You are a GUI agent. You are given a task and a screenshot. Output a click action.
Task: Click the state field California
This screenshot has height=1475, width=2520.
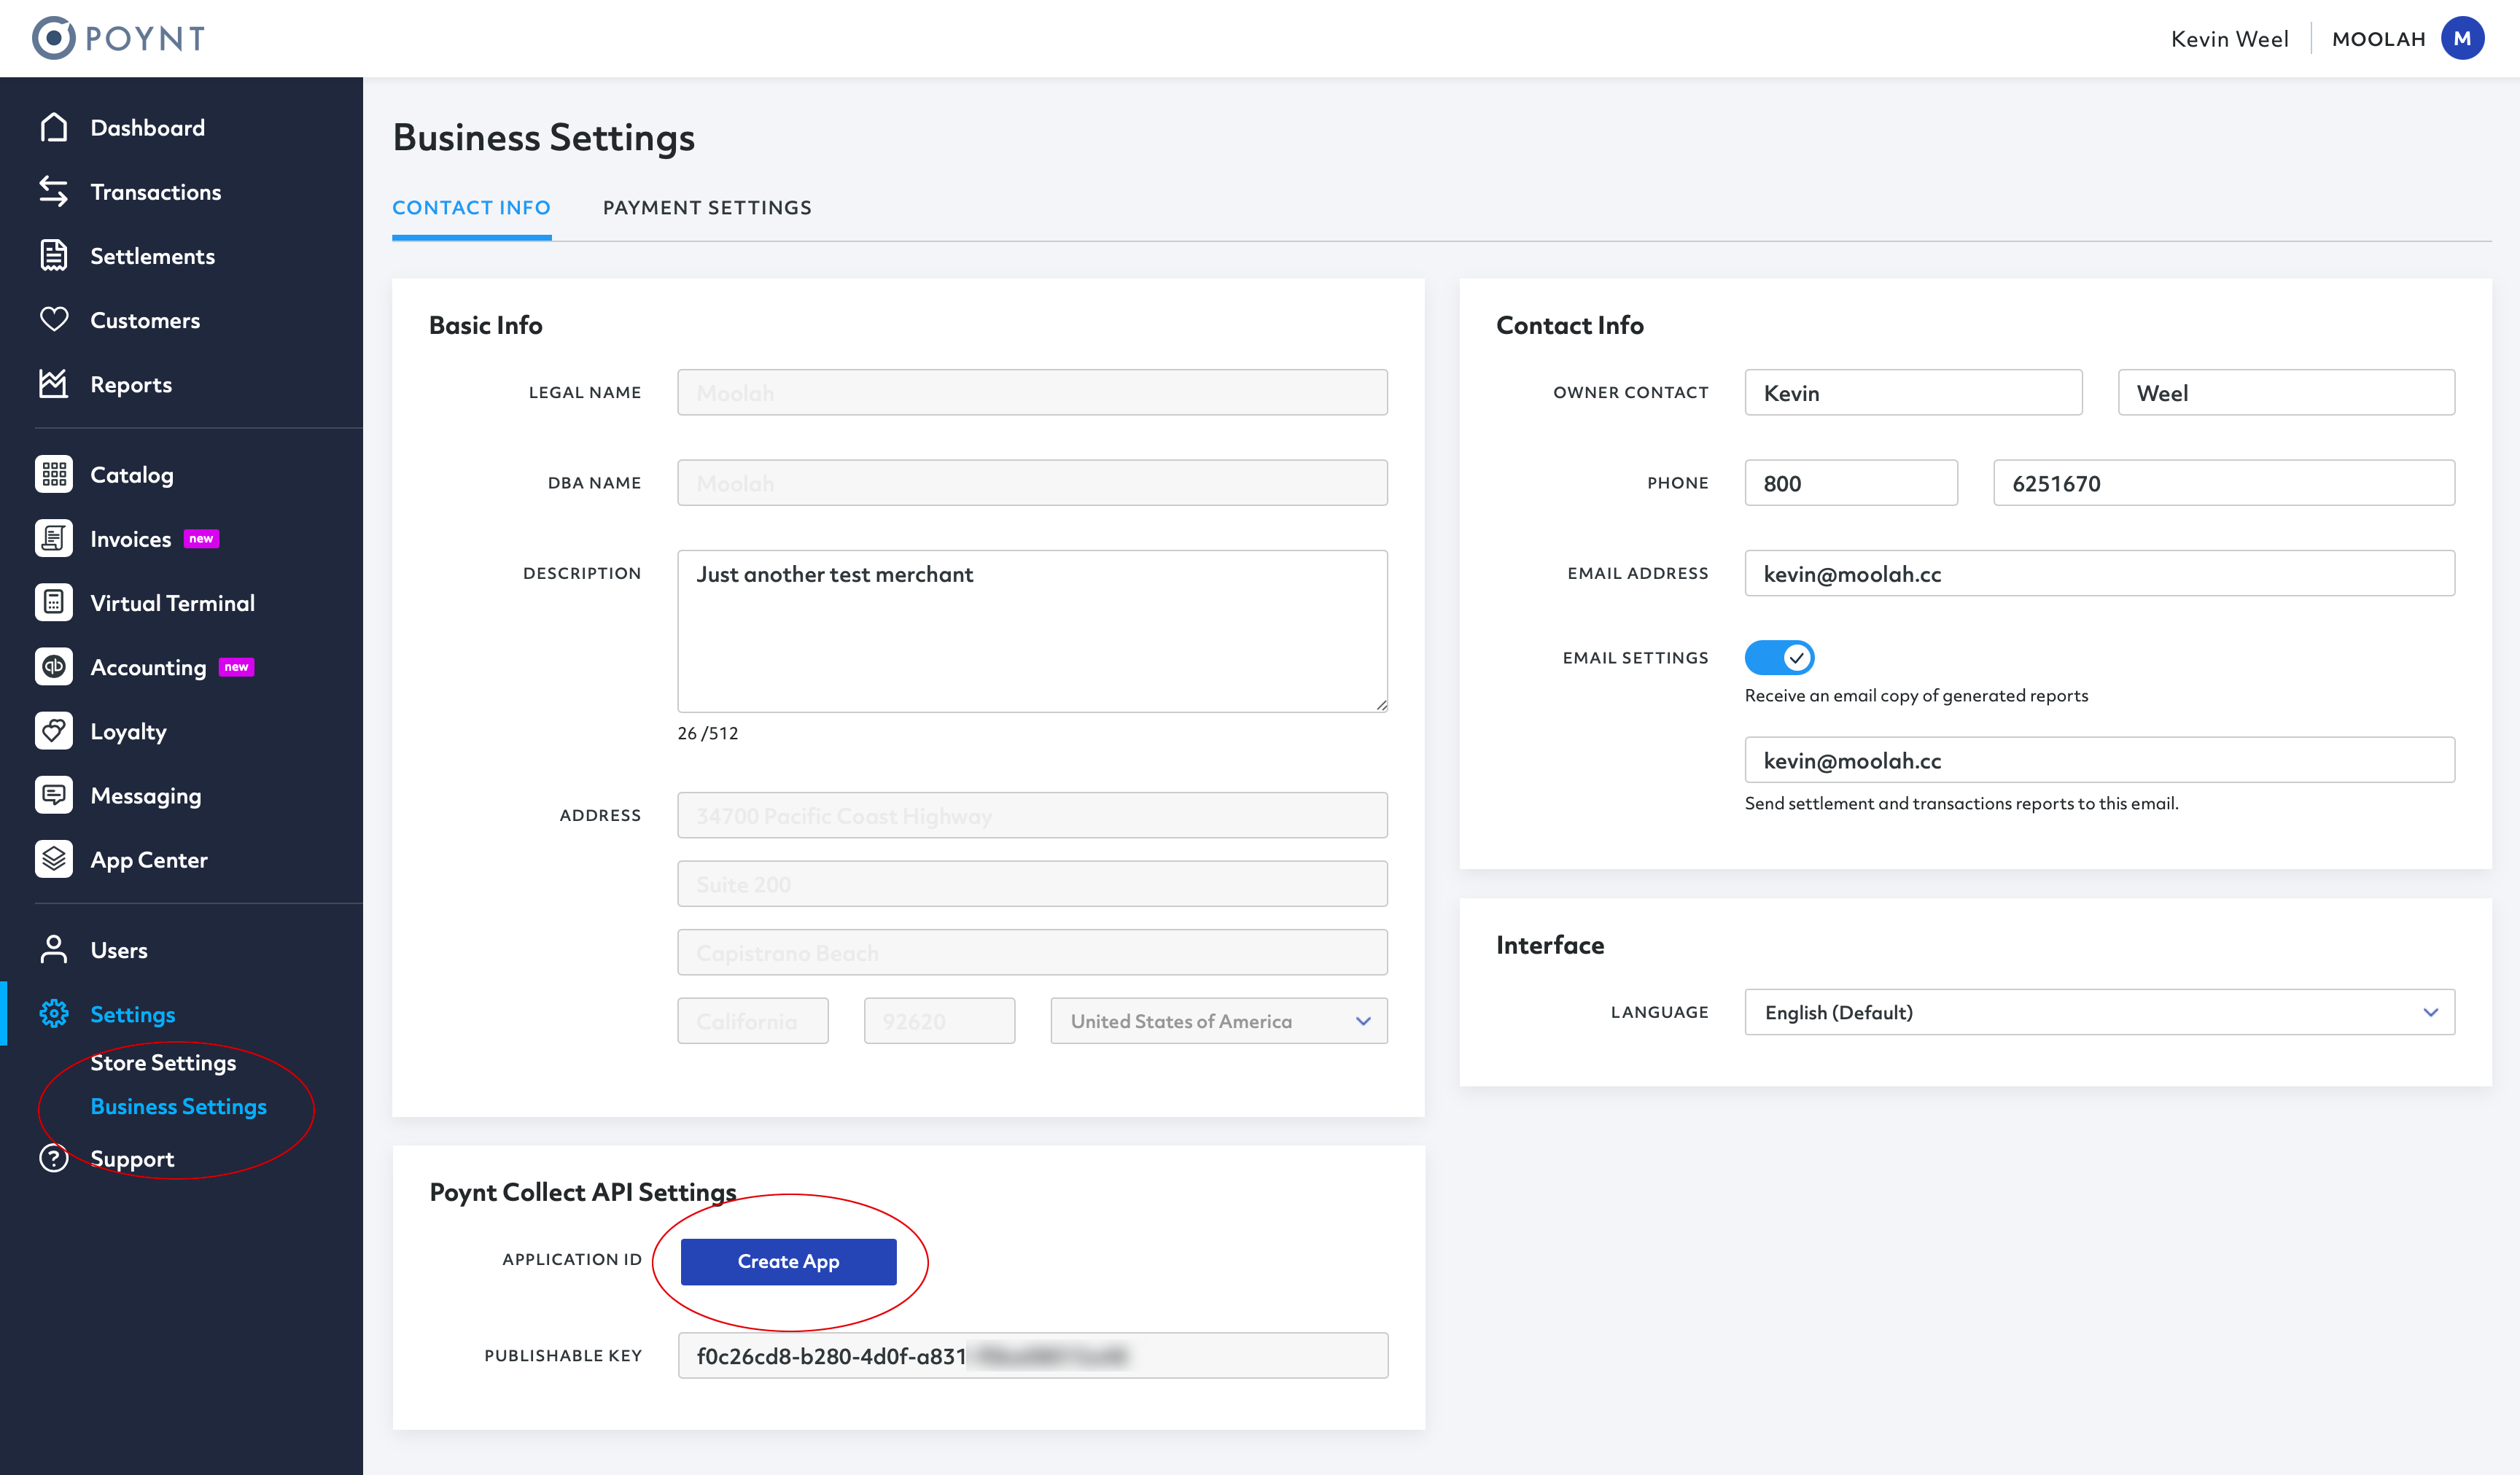pos(753,1020)
